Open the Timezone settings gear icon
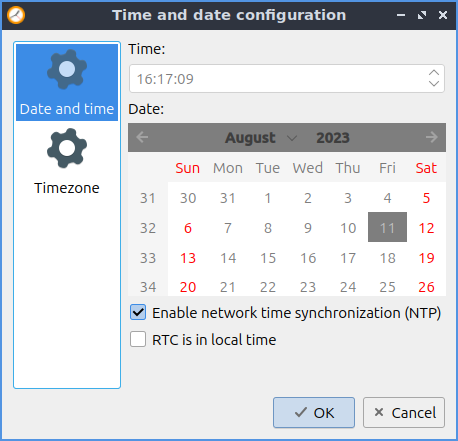The width and height of the screenshot is (458, 441). click(x=67, y=148)
